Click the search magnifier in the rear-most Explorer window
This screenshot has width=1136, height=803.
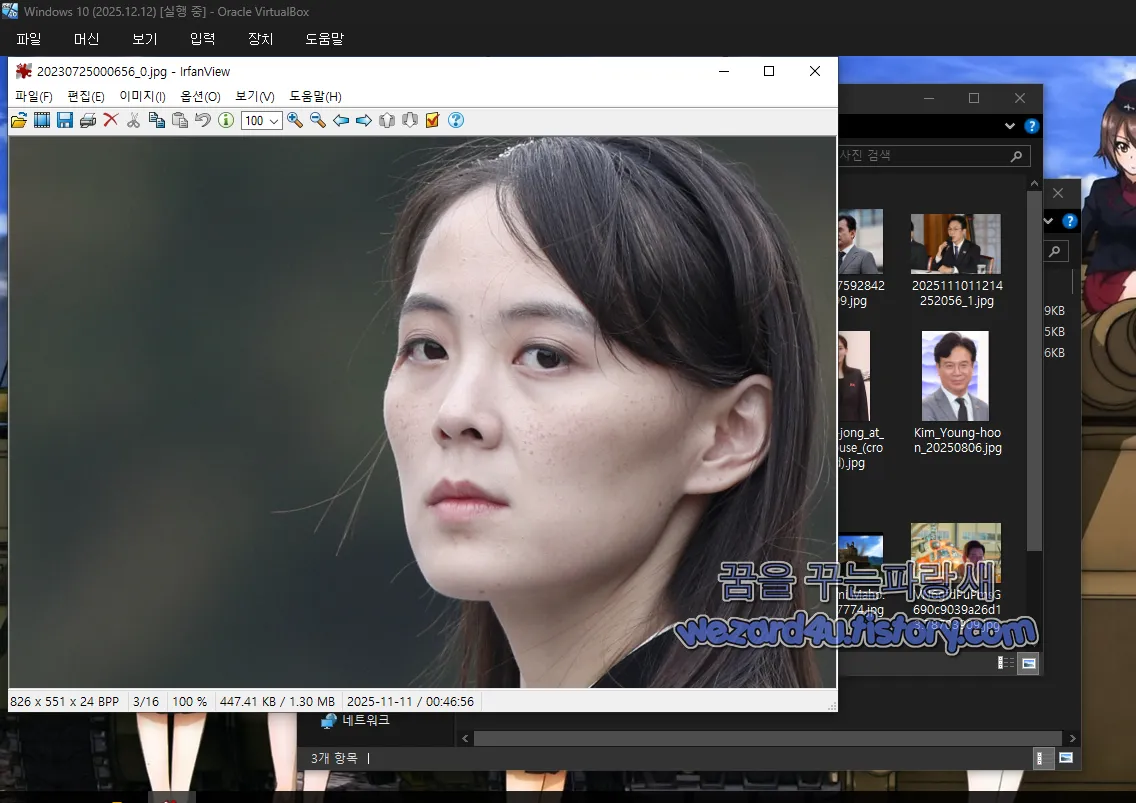point(1056,251)
